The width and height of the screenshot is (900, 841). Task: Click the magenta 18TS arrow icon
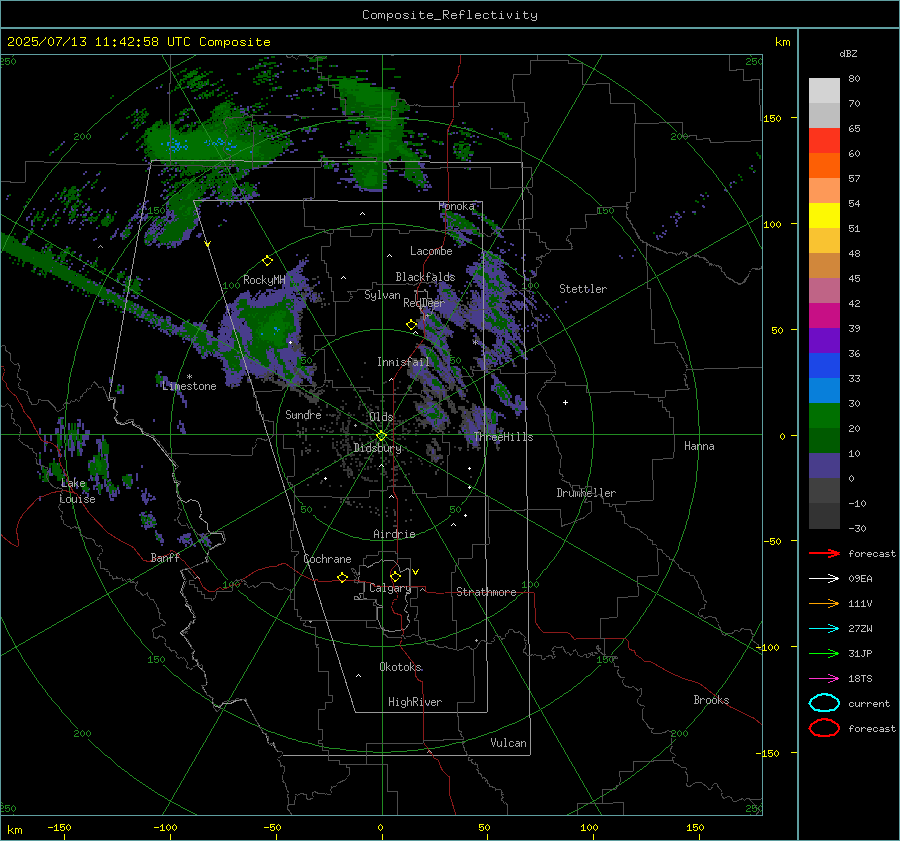(824, 679)
